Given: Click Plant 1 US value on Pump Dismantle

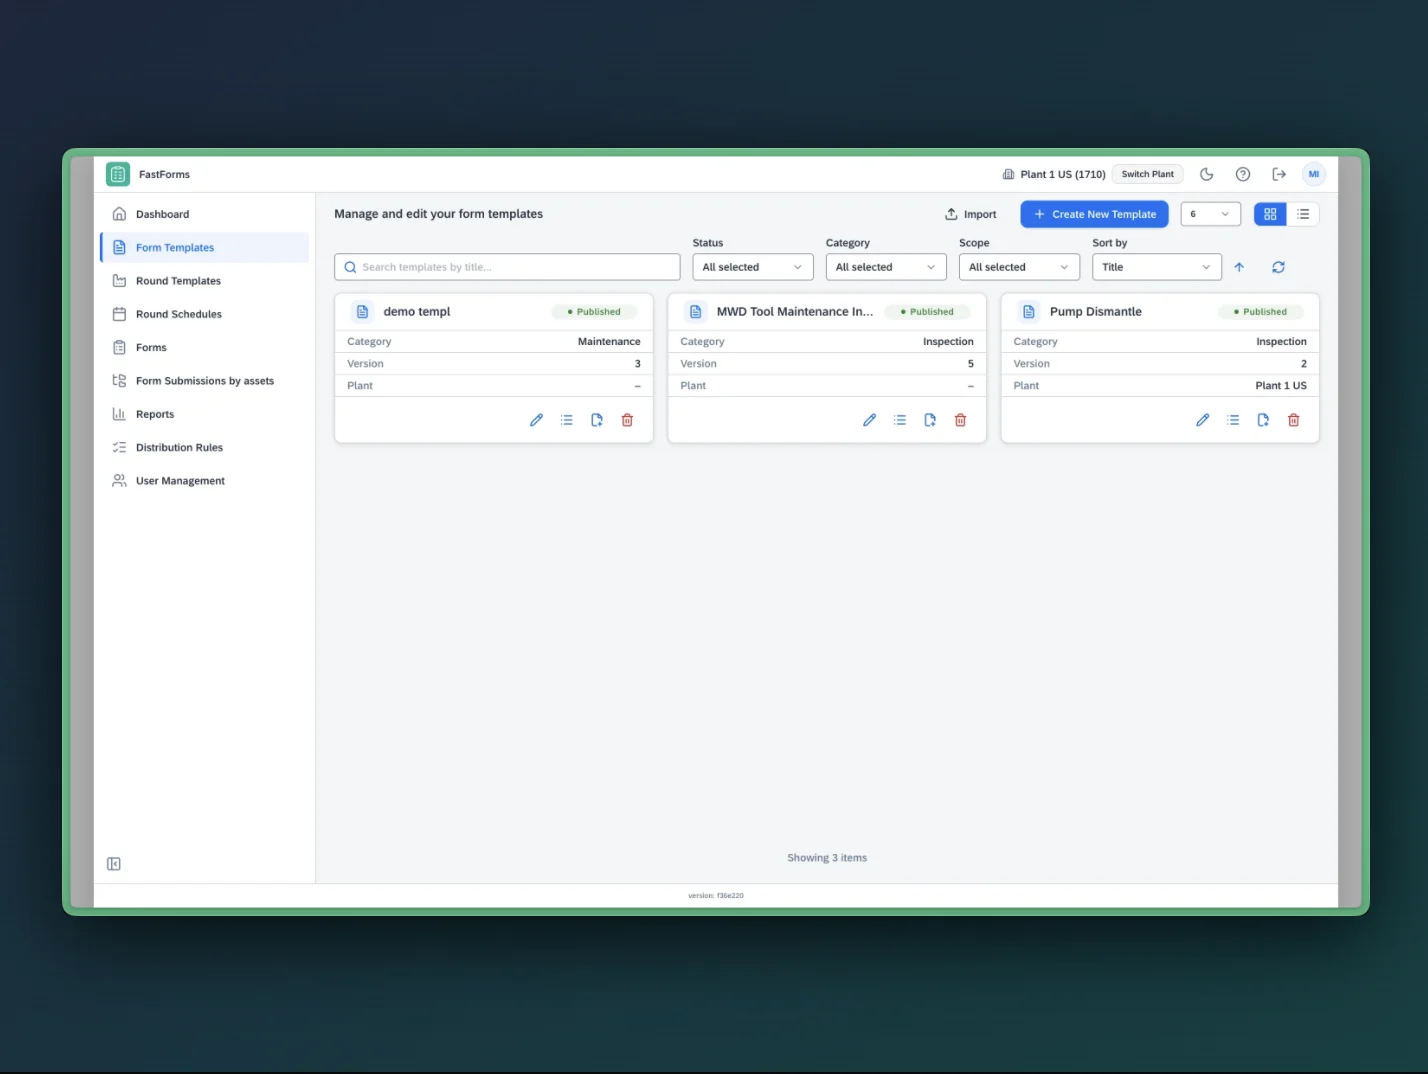Looking at the screenshot, I should coord(1281,386).
